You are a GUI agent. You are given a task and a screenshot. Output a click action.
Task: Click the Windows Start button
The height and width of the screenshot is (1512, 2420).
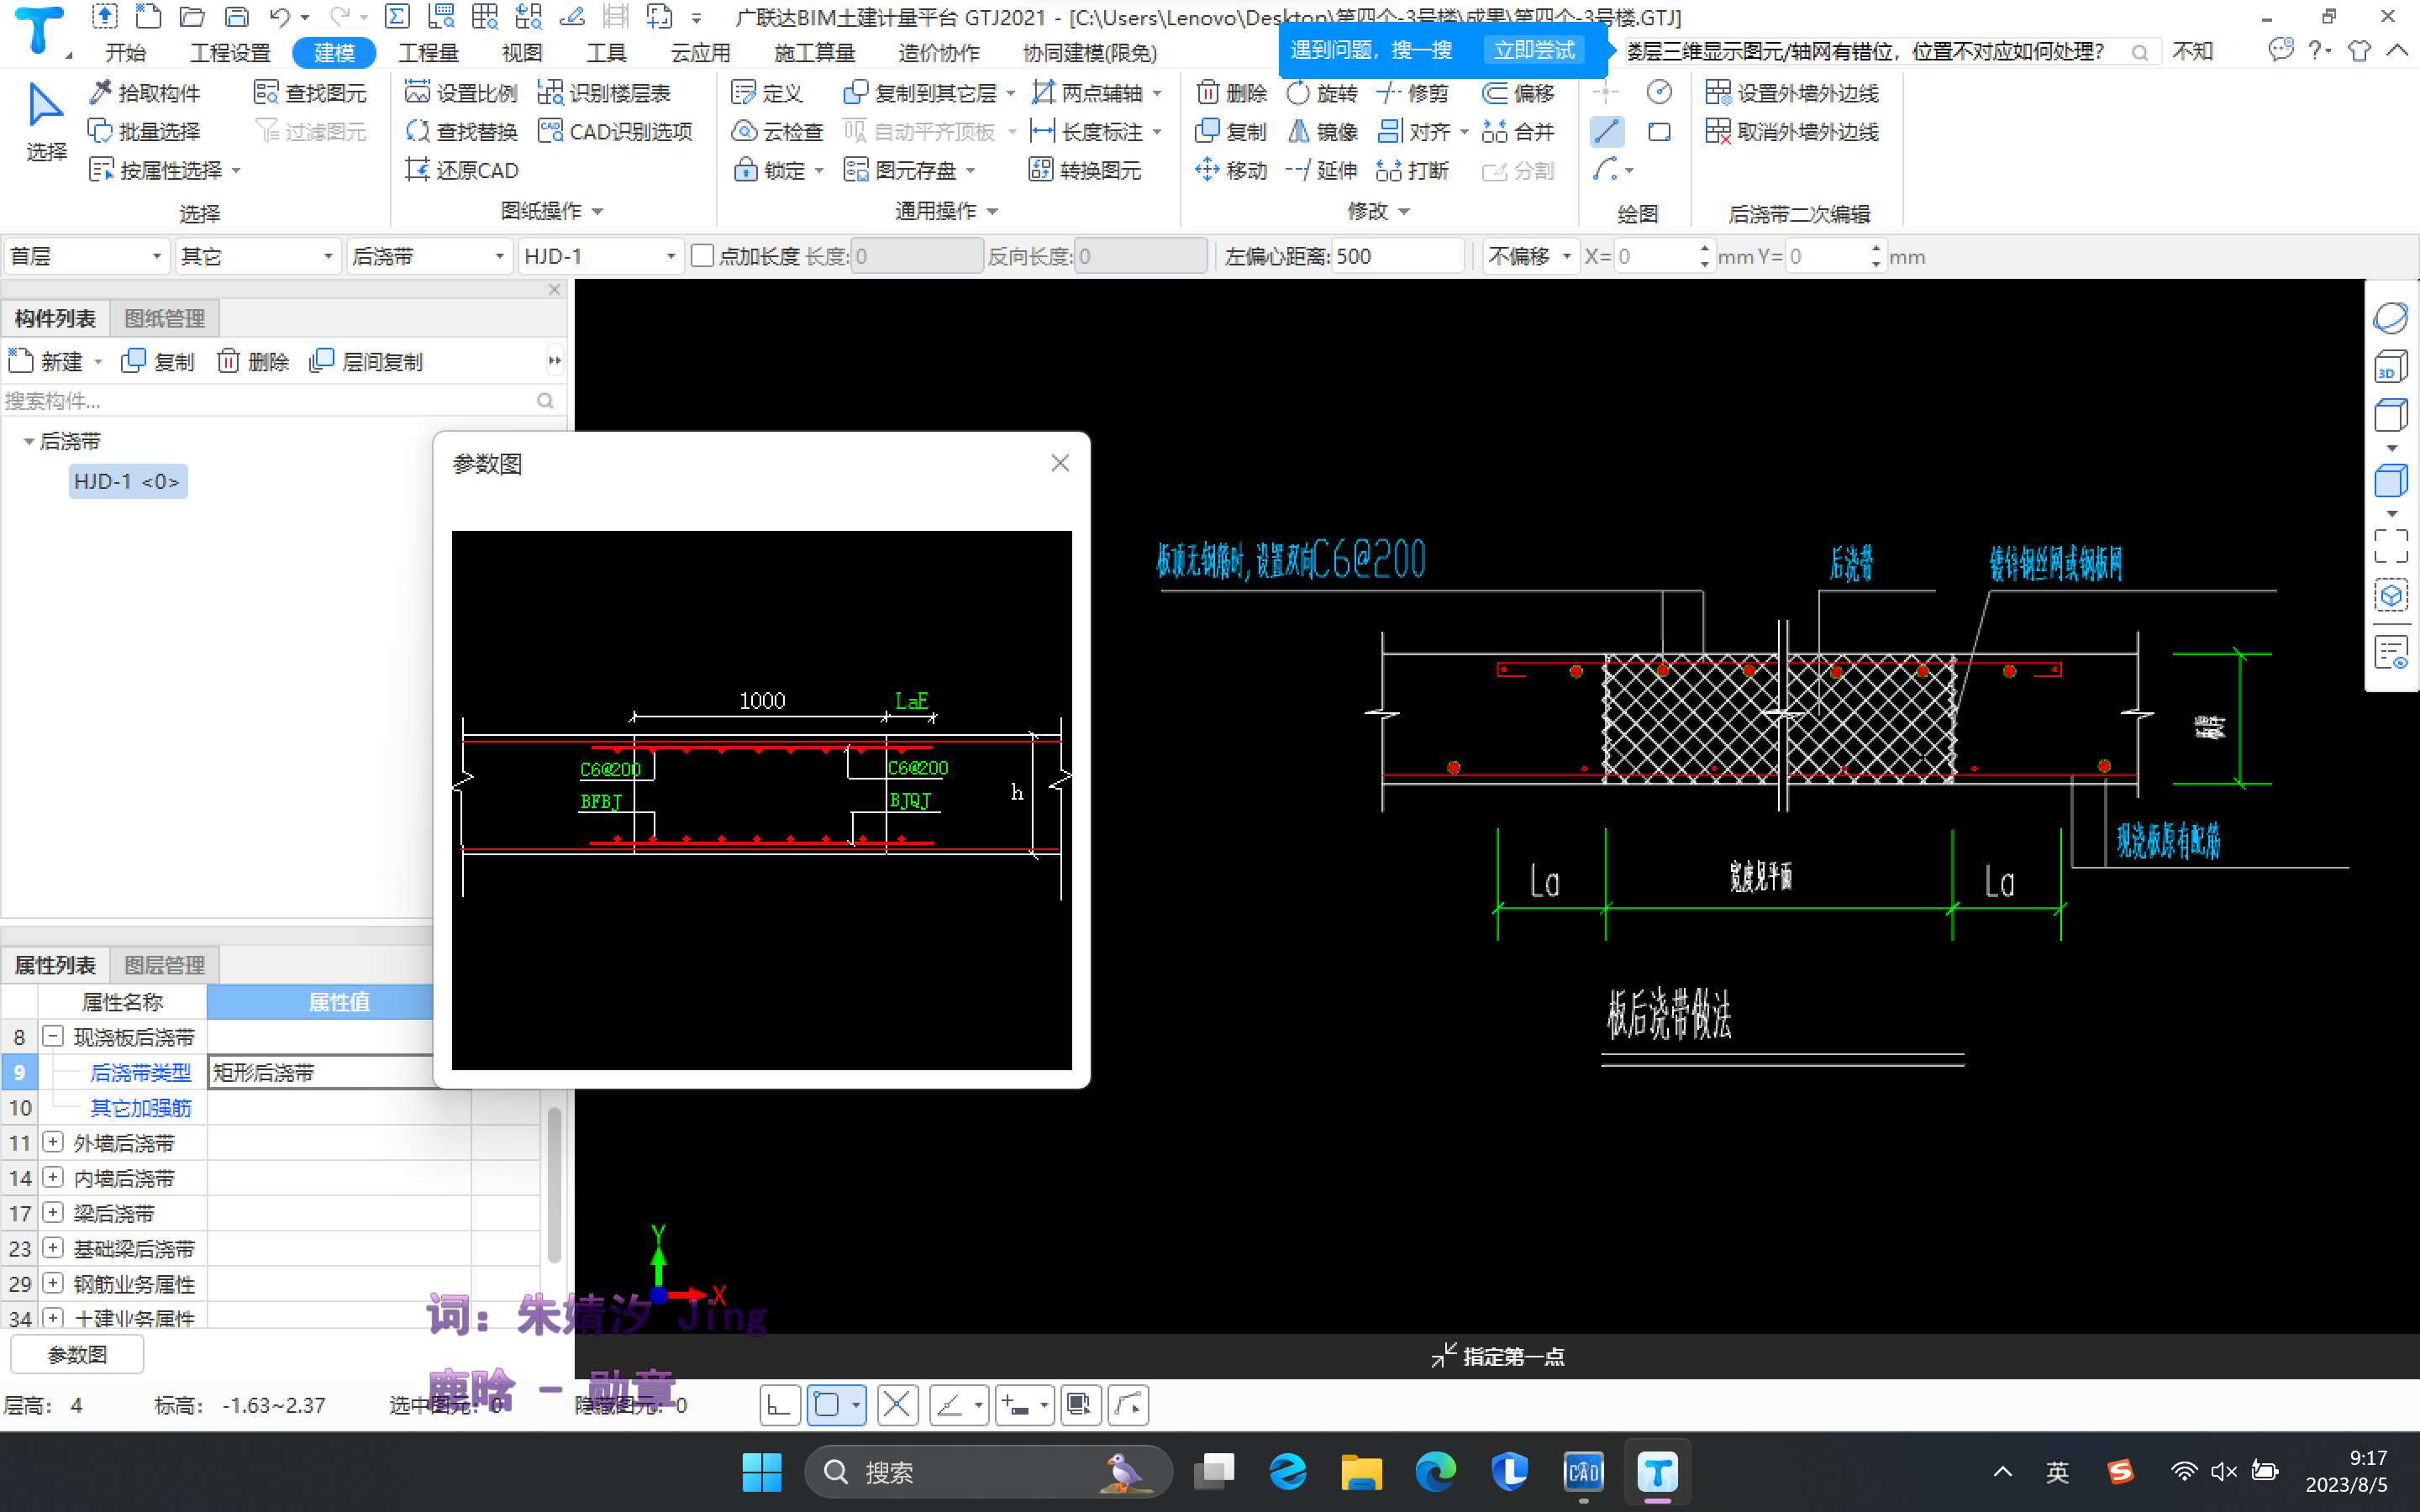pos(762,1472)
